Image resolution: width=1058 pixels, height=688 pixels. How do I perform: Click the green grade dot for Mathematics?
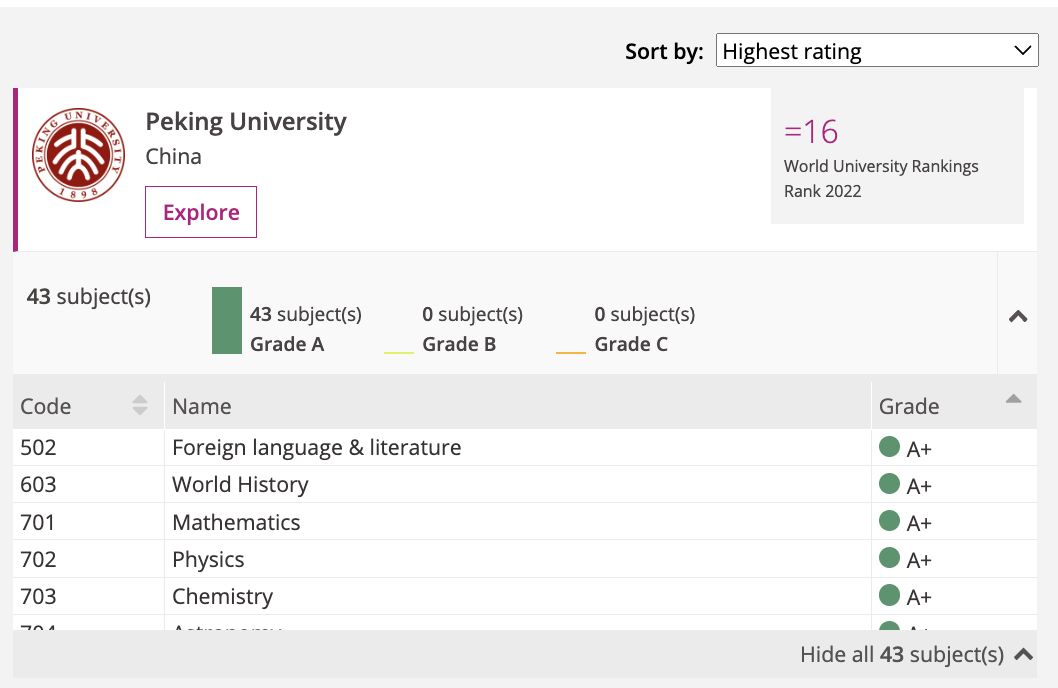click(x=889, y=521)
